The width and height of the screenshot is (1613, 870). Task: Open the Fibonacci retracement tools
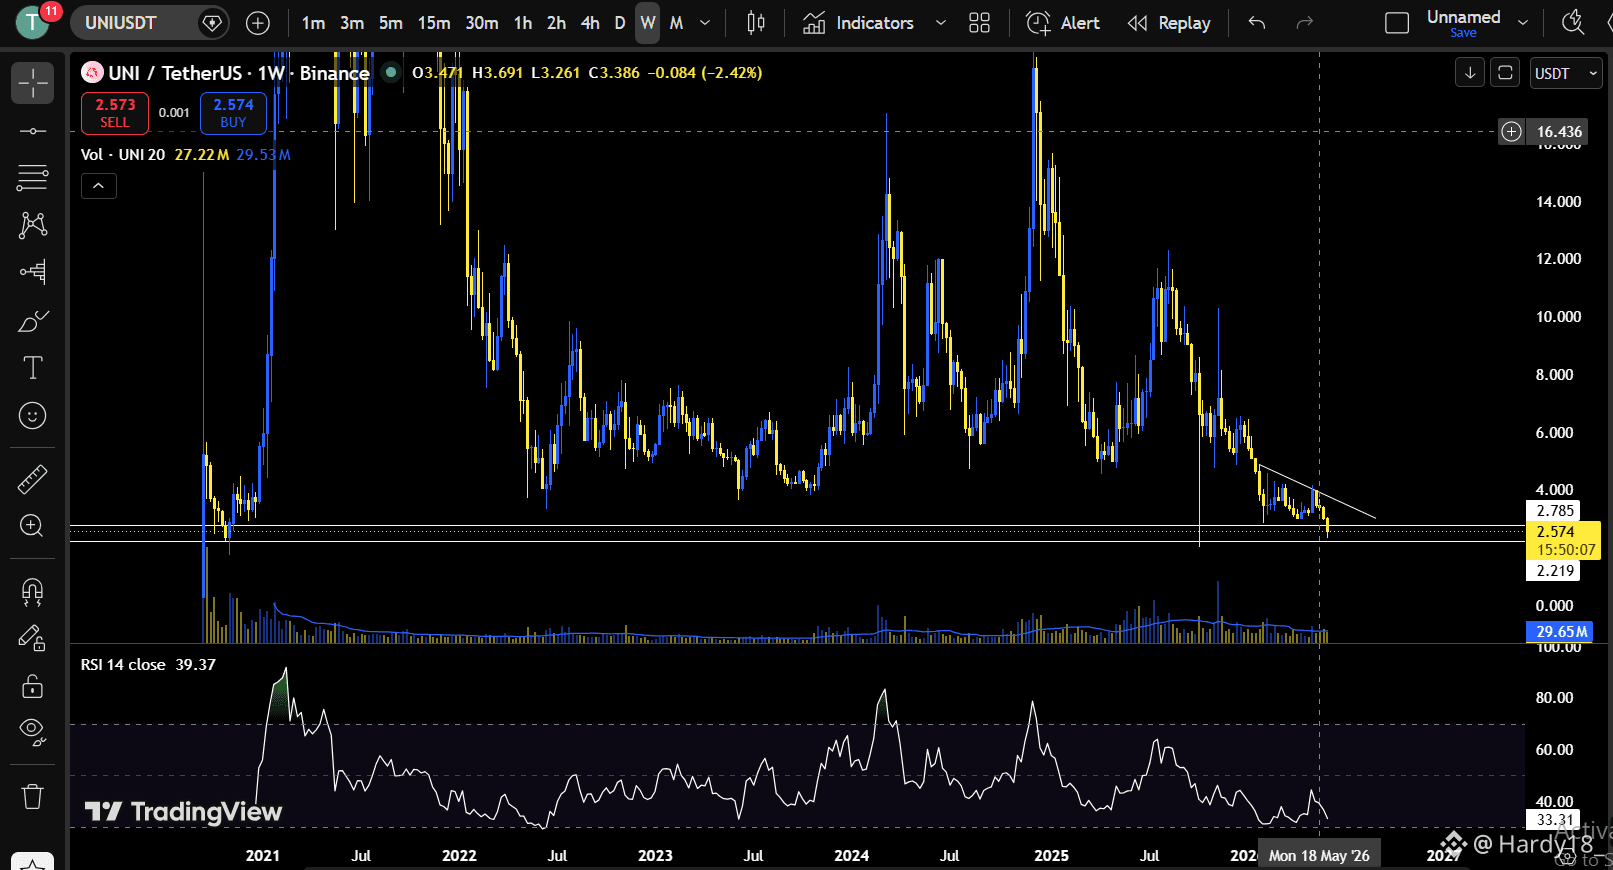[32, 178]
